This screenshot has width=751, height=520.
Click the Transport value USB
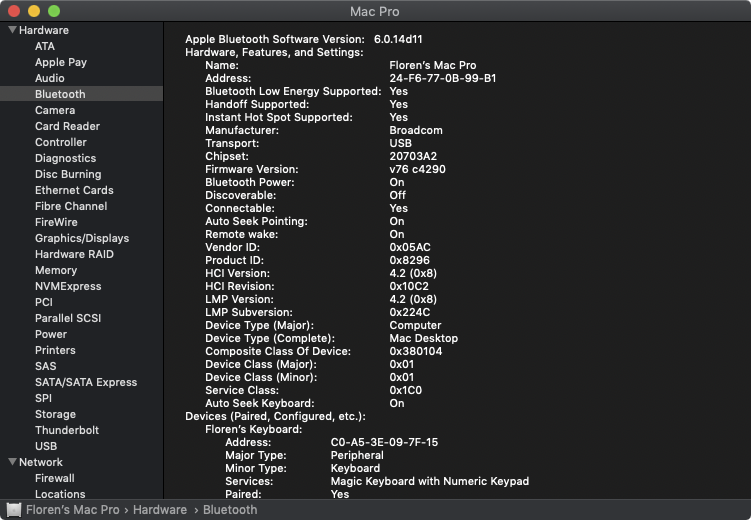pos(400,143)
